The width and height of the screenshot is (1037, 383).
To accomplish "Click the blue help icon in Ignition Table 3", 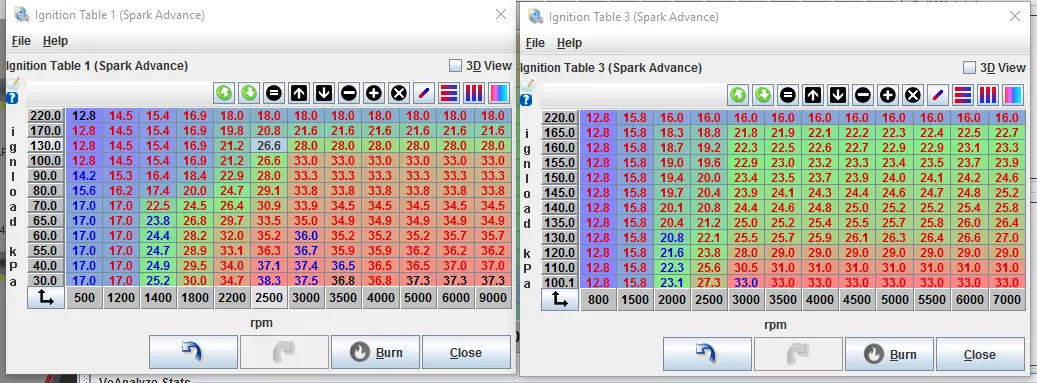I will coord(526,100).
